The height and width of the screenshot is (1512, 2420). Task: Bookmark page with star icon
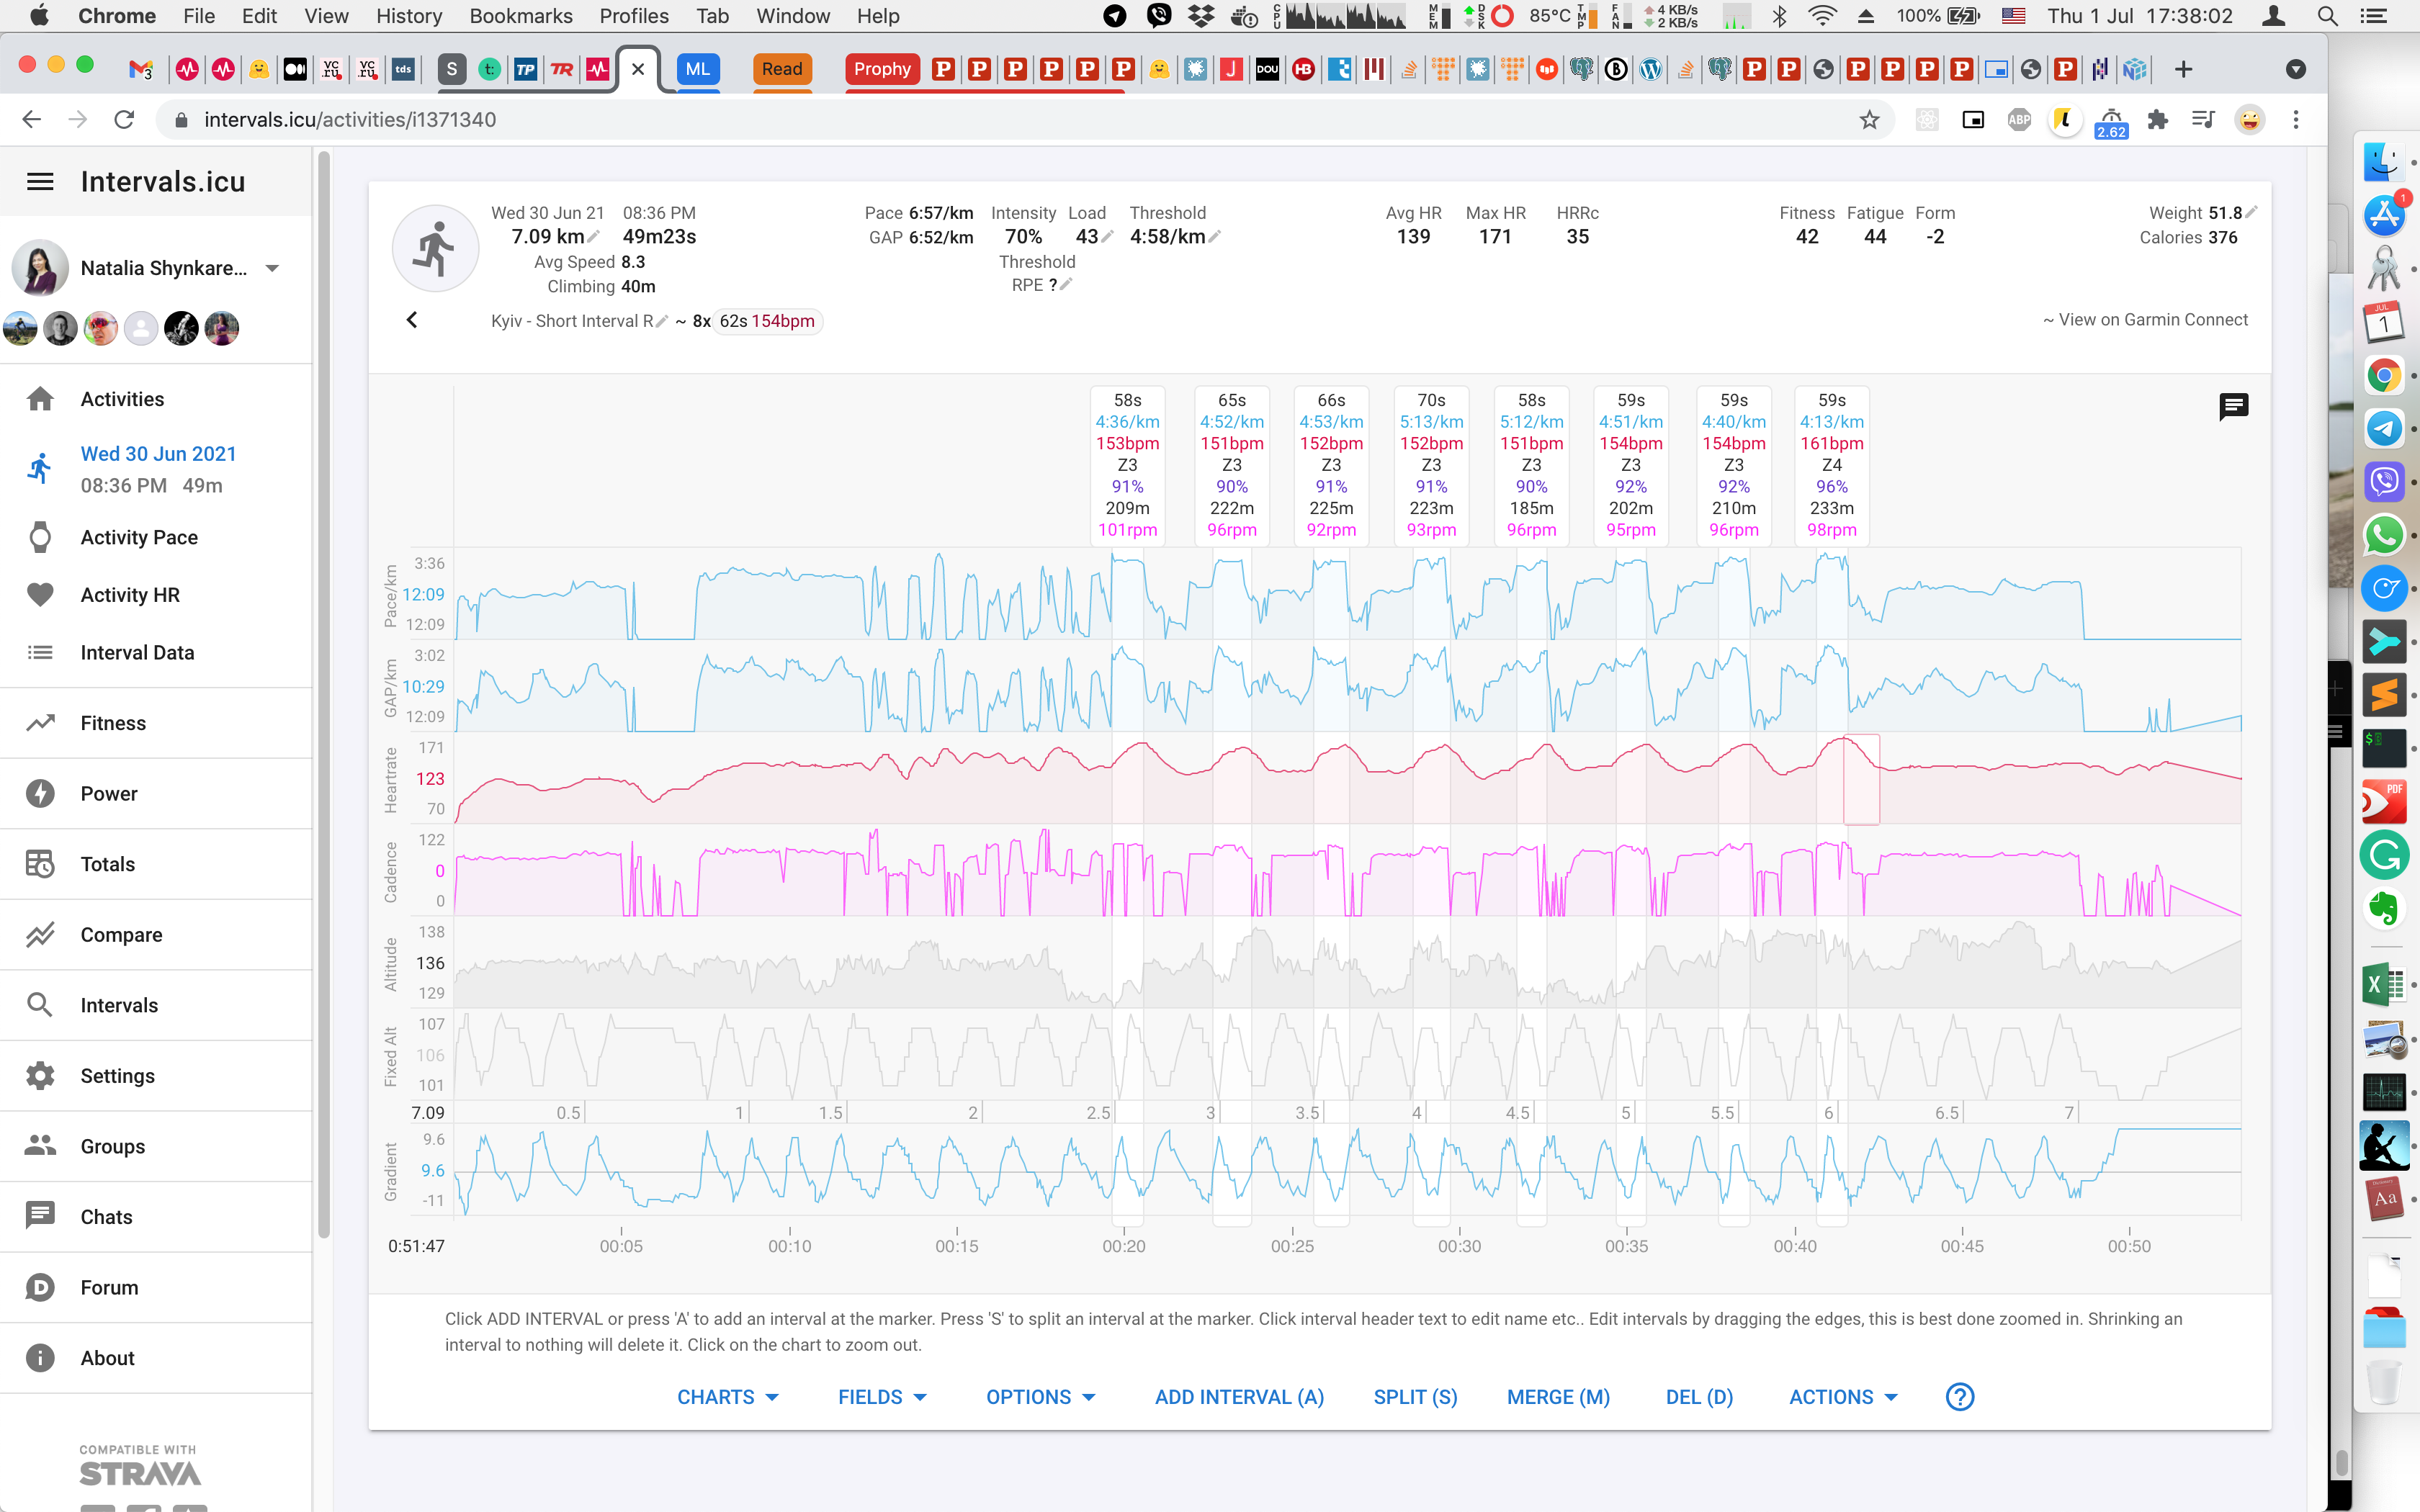[x=1869, y=120]
